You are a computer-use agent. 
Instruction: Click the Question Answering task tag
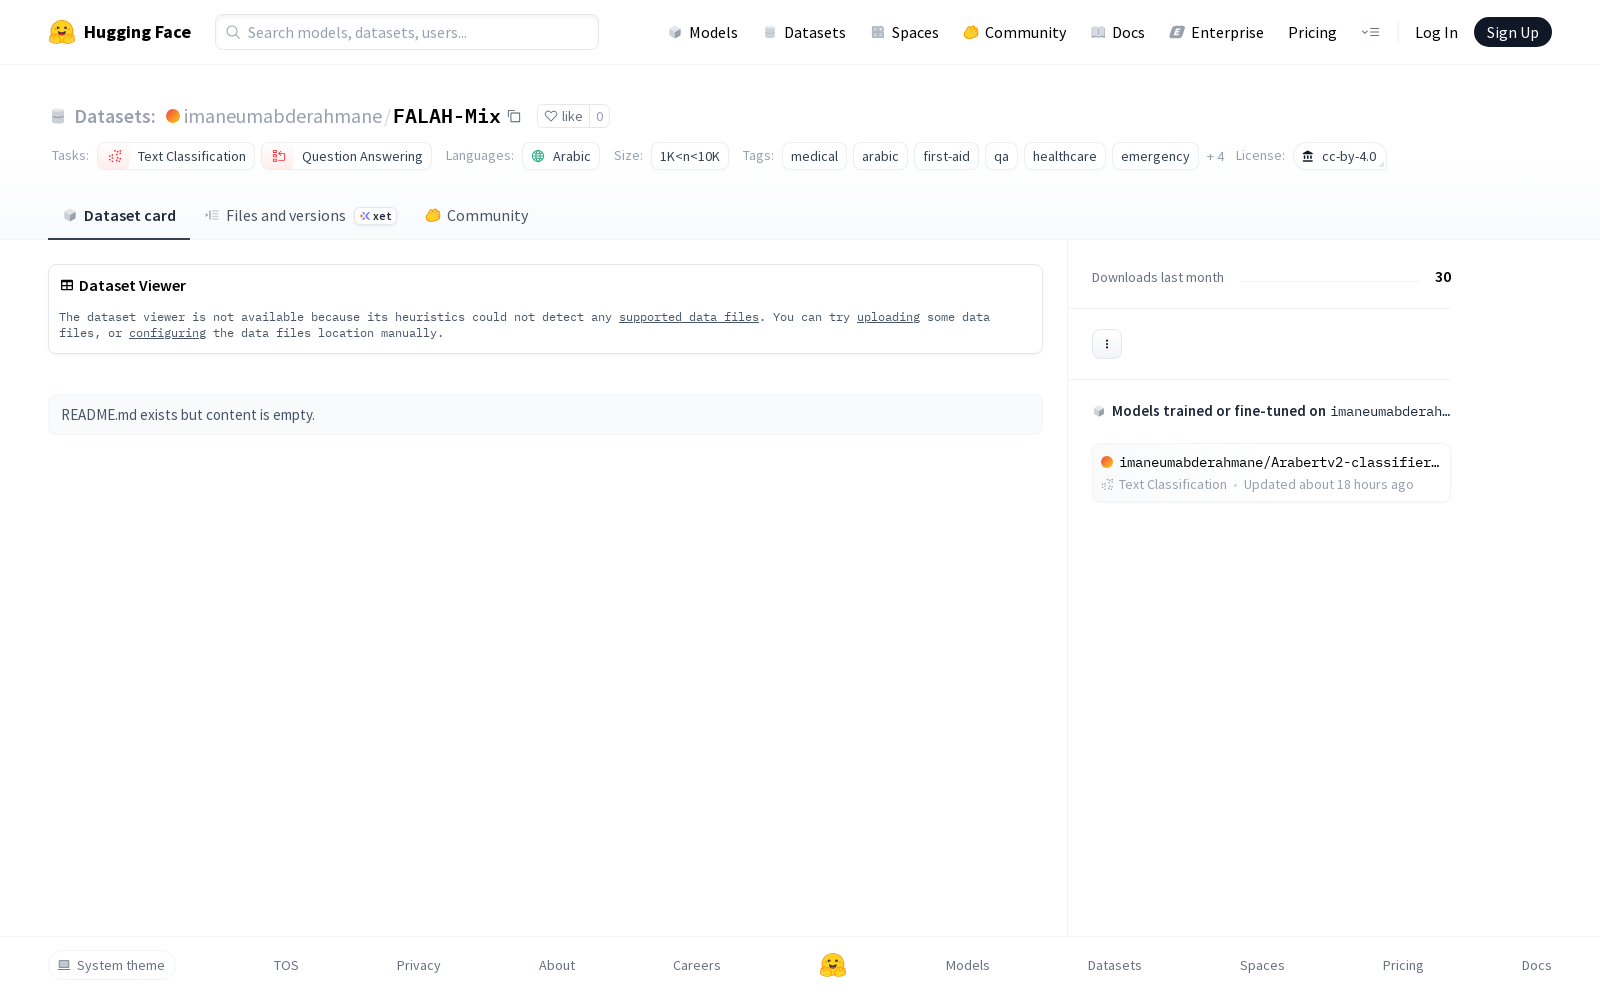[347, 156]
